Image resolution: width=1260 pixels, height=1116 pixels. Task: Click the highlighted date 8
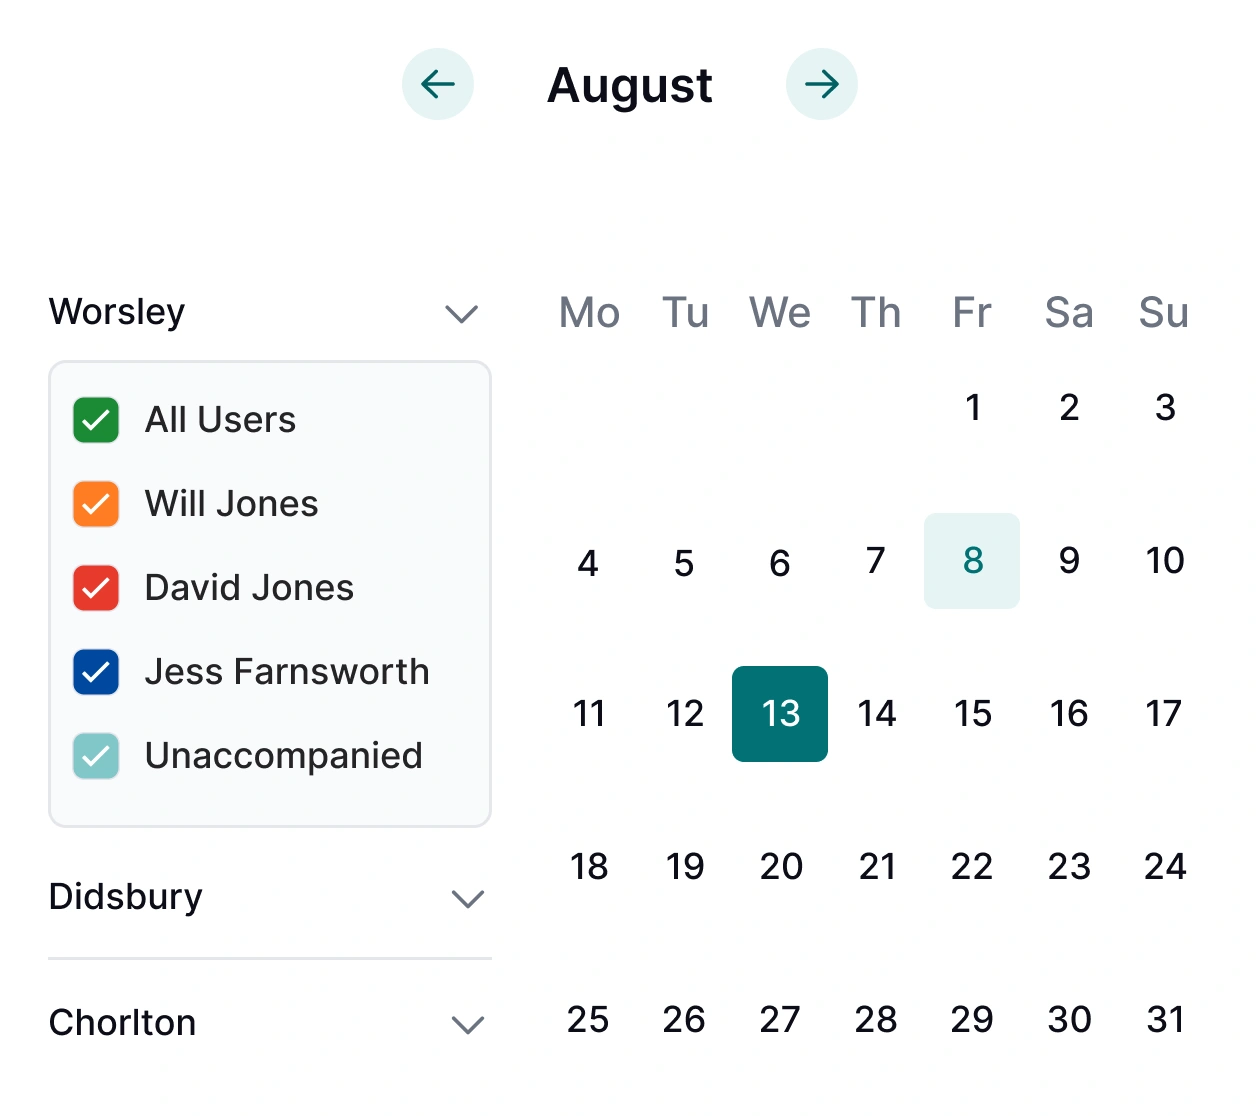point(971,561)
